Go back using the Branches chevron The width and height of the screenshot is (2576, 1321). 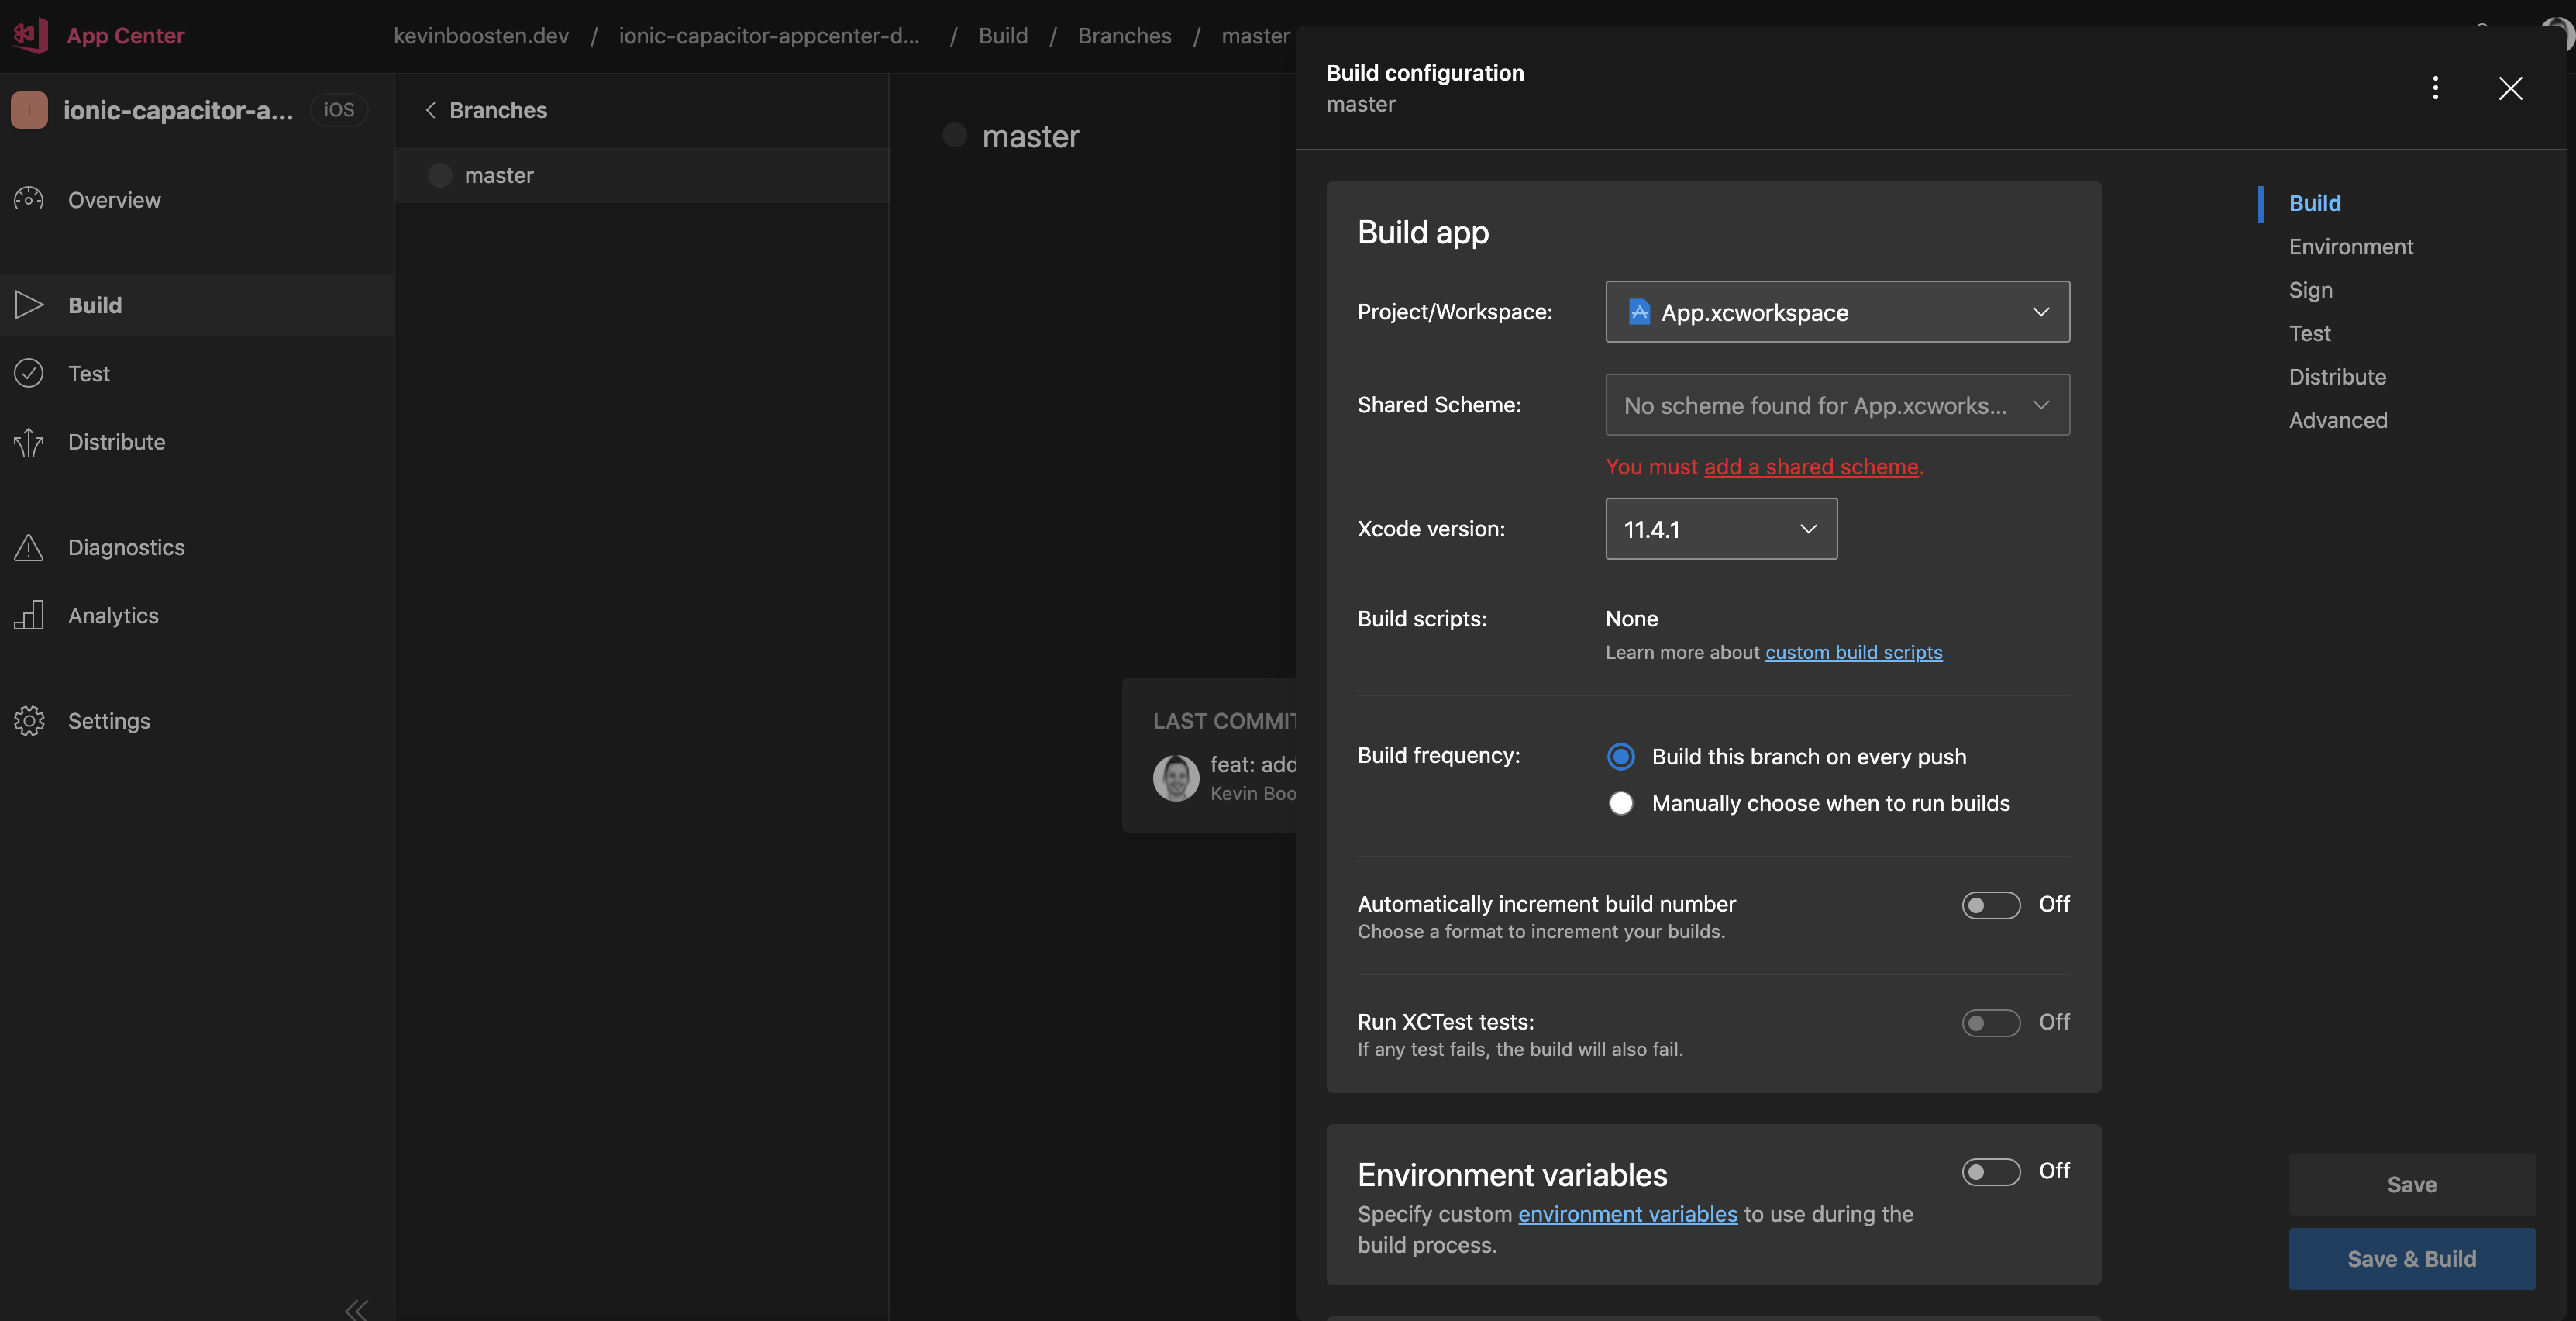pyautogui.click(x=430, y=110)
